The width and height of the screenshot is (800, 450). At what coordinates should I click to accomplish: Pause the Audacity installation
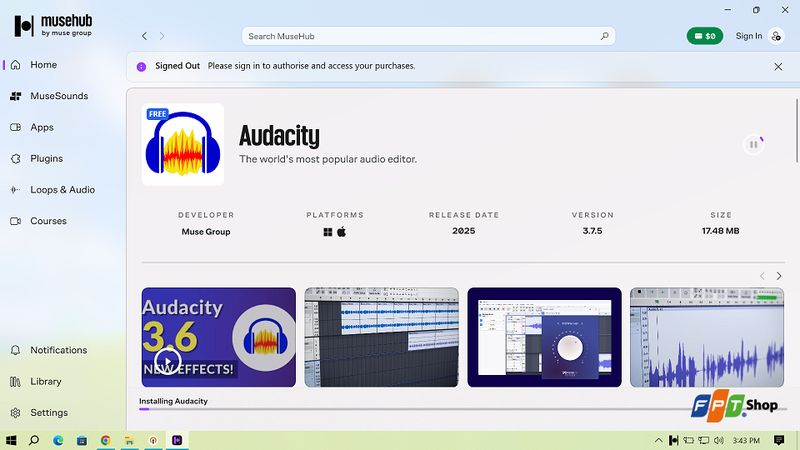point(754,144)
